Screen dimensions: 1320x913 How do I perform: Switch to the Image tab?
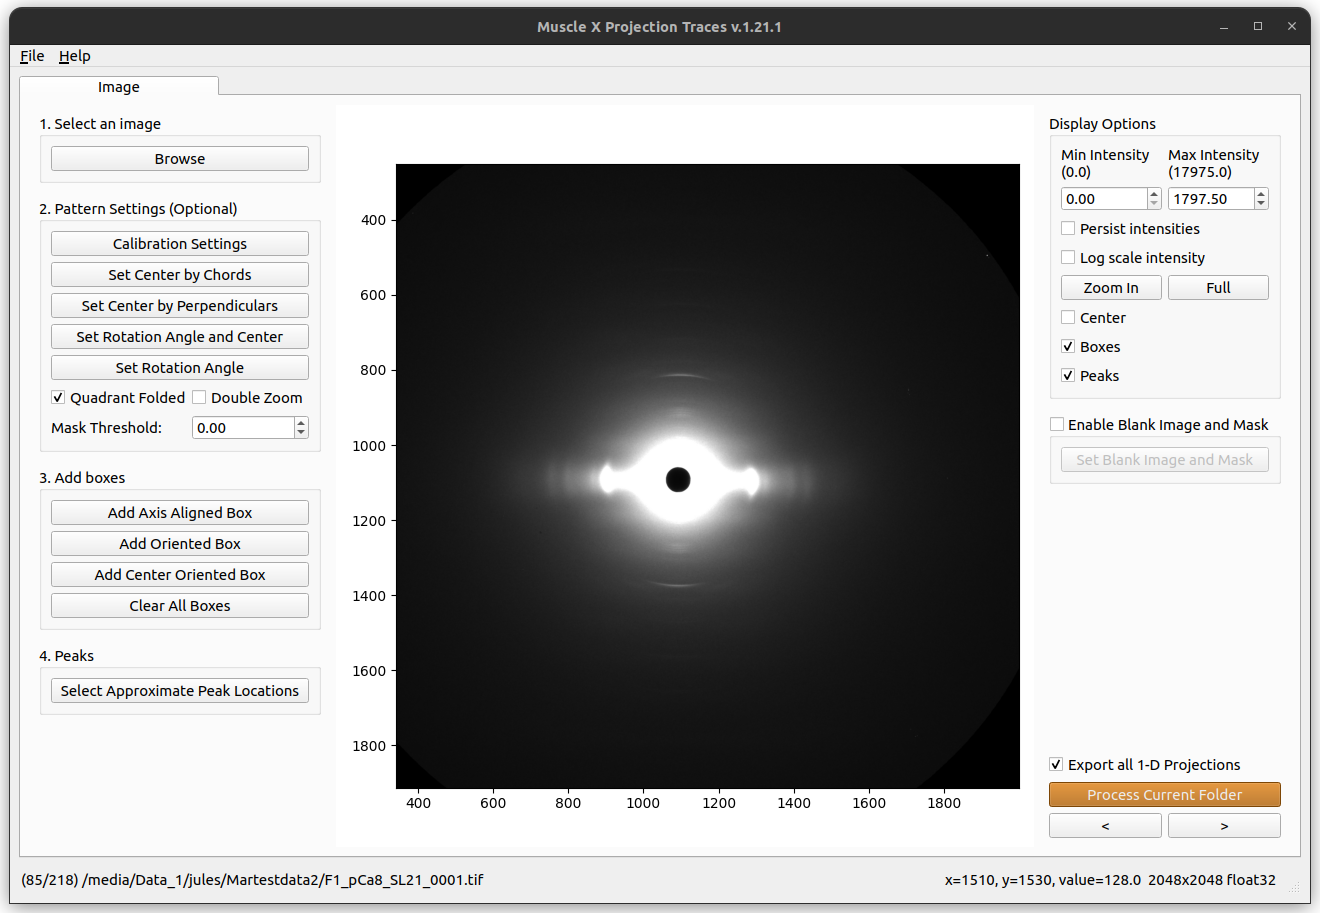[x=119, y=87]
